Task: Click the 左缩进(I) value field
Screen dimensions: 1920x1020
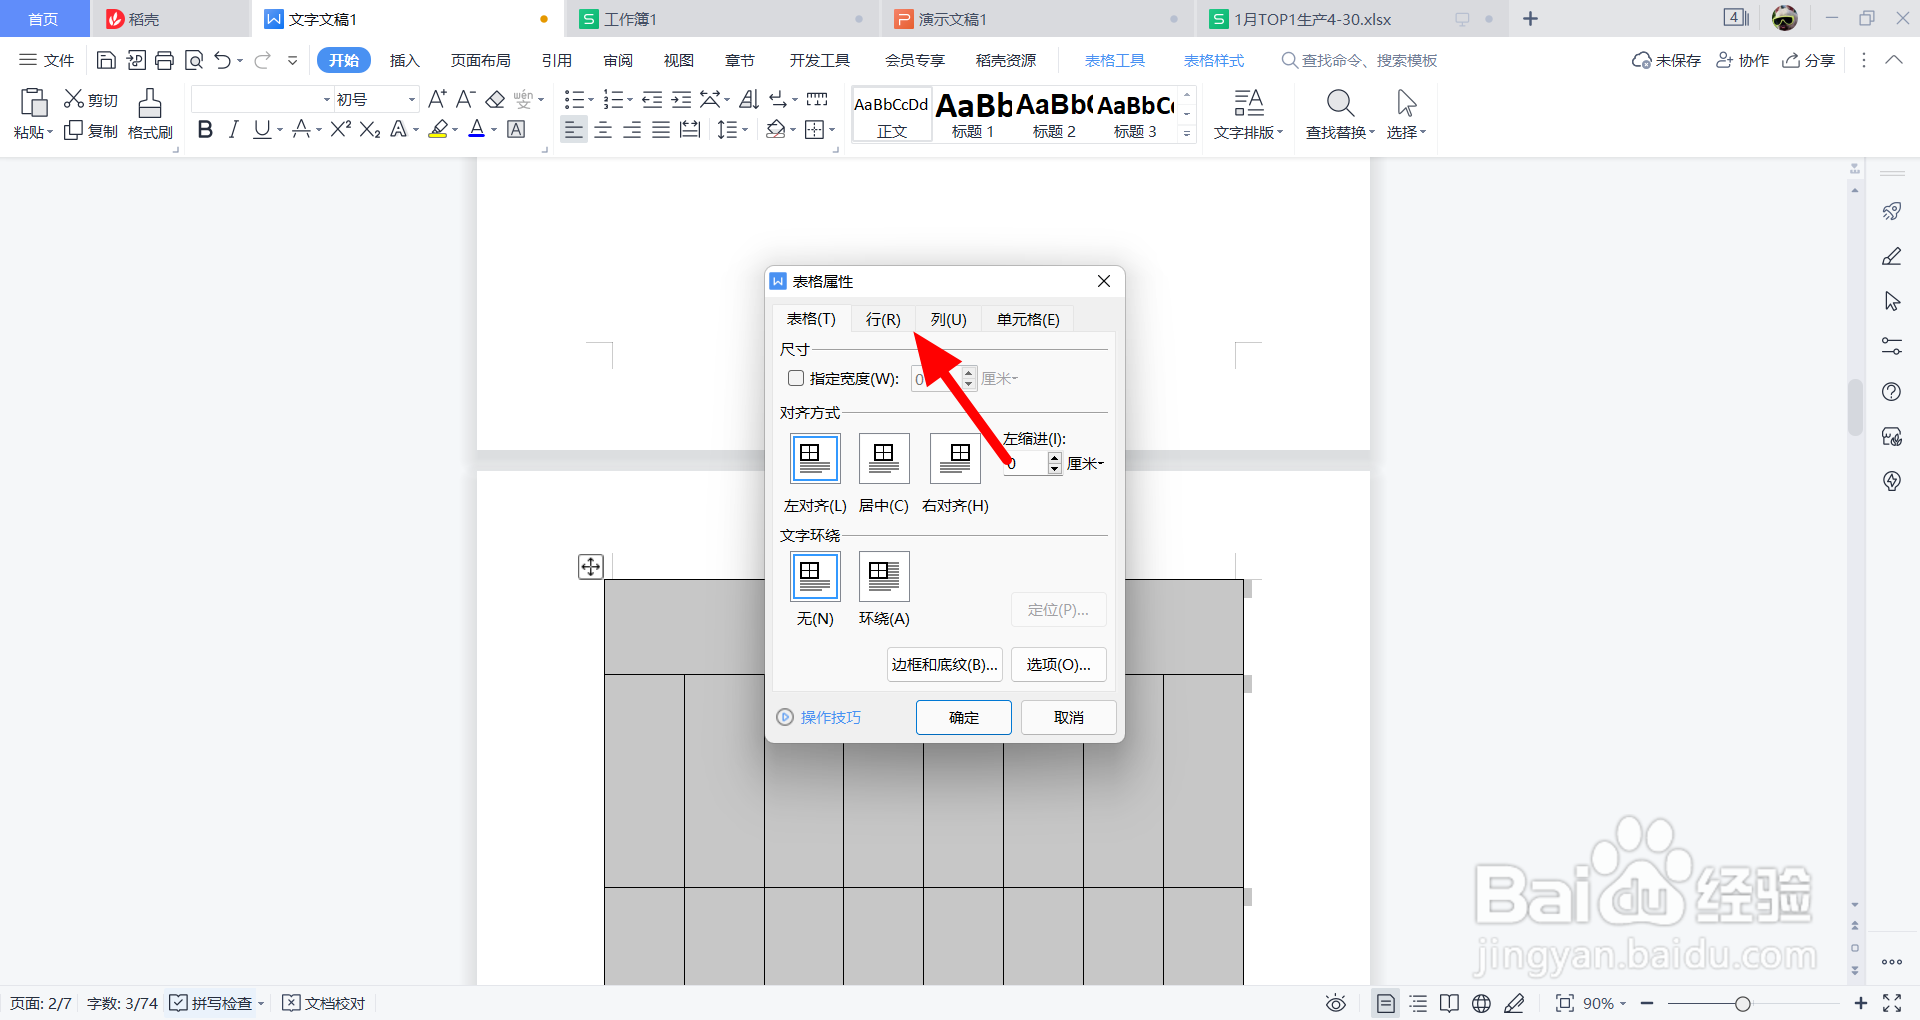Action: click(1025, 463)
